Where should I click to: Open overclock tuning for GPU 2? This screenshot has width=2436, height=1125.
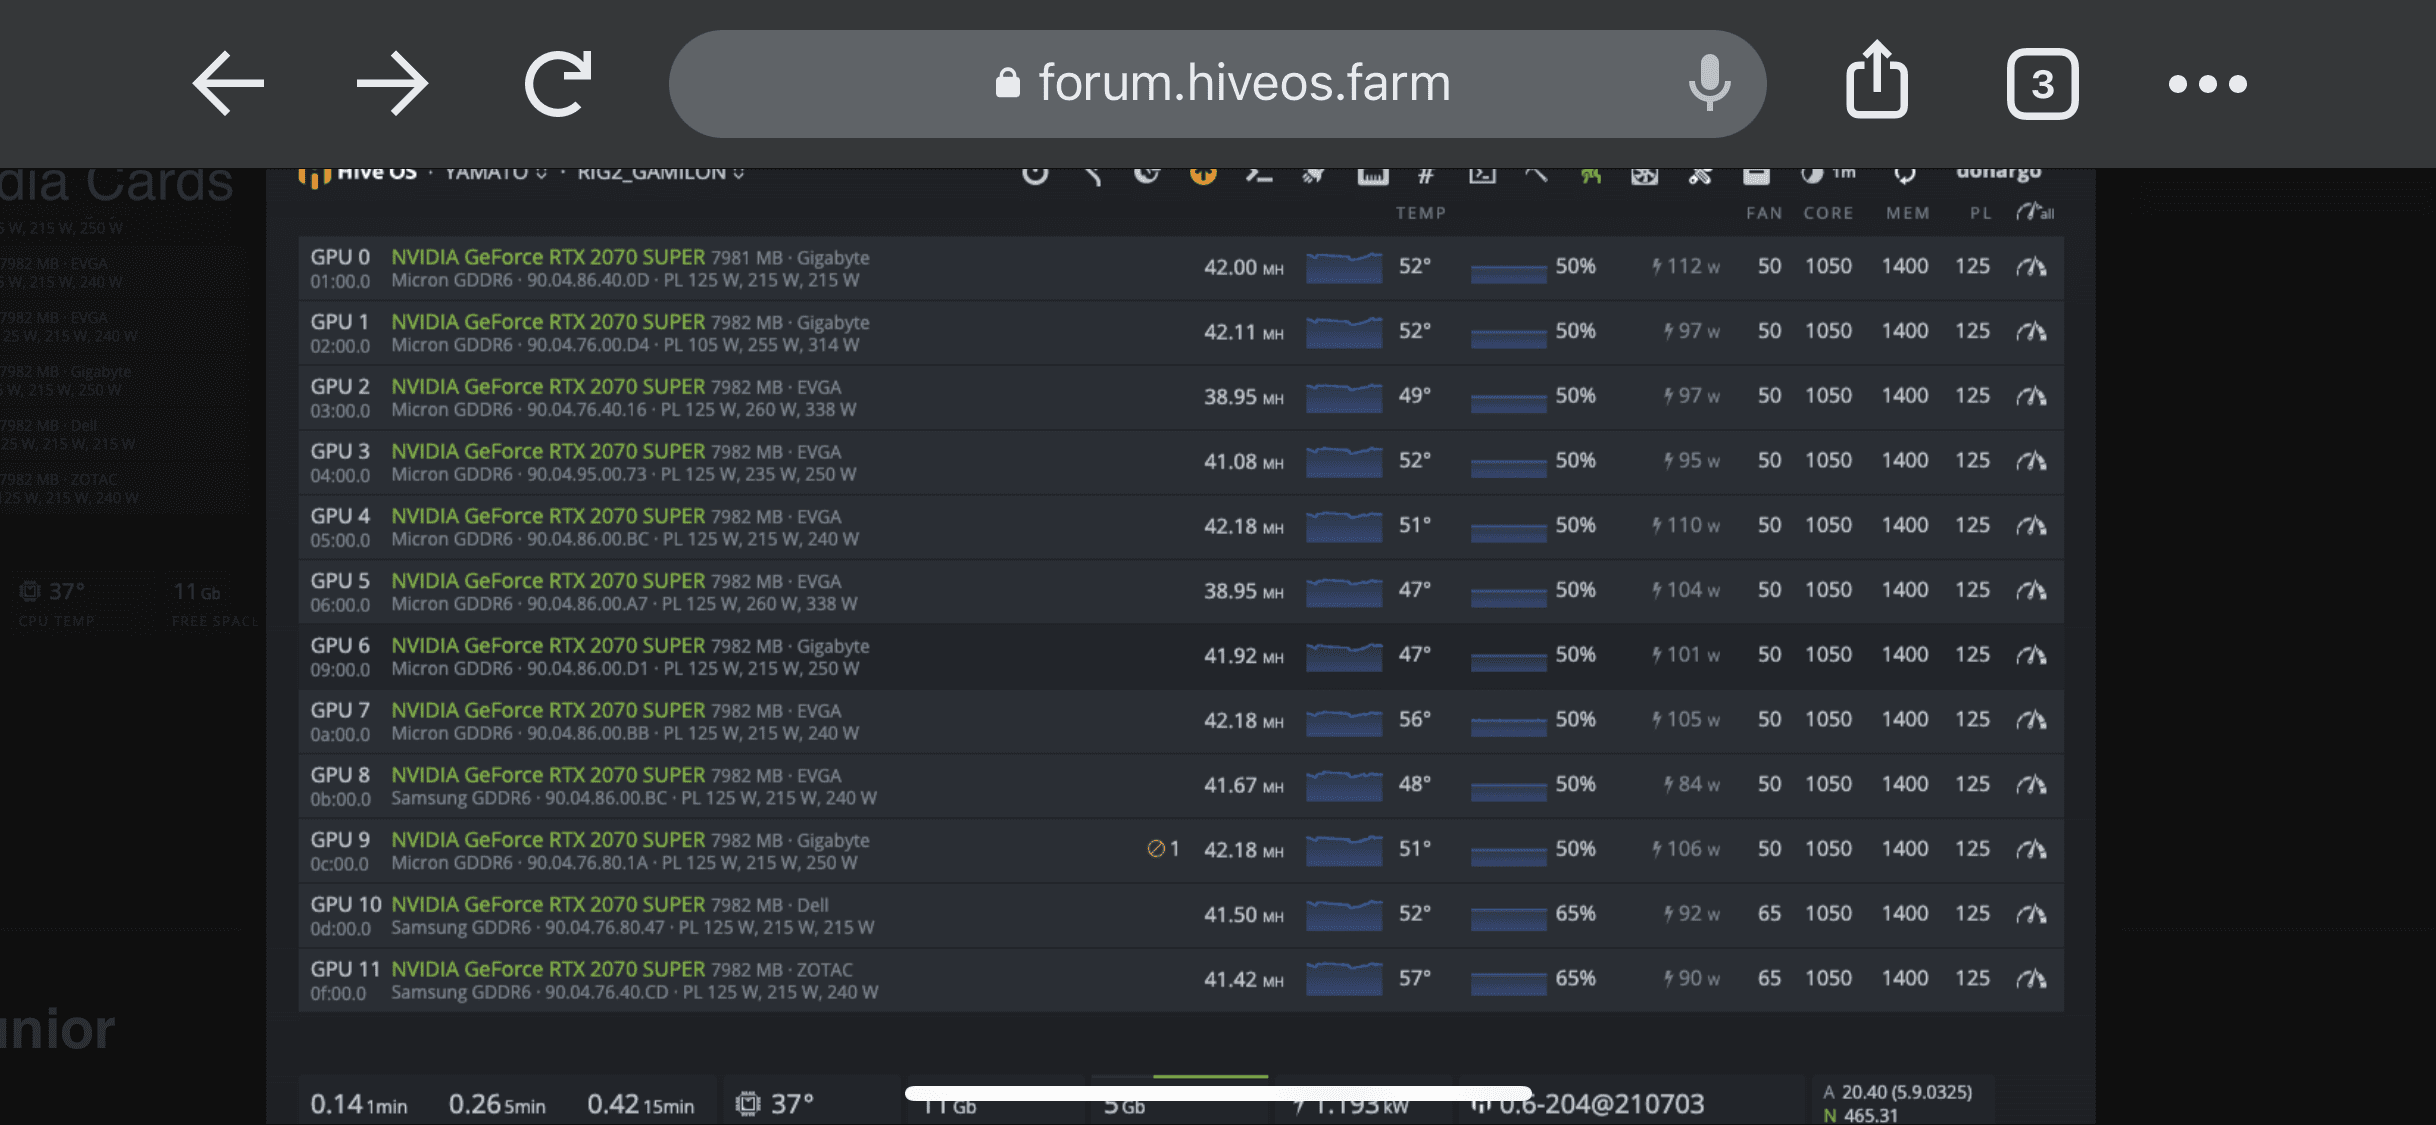[2031, 396]
